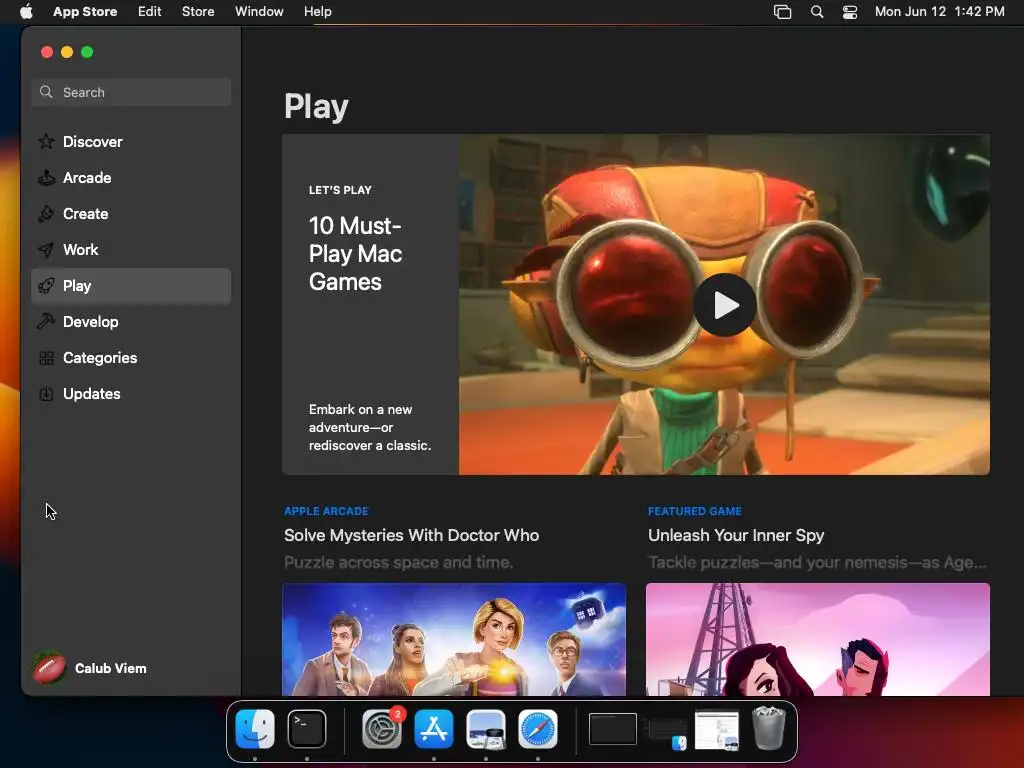Select the Create paintbrush icon
This screenshot has height=768, width=1024.
coord(46,214)
